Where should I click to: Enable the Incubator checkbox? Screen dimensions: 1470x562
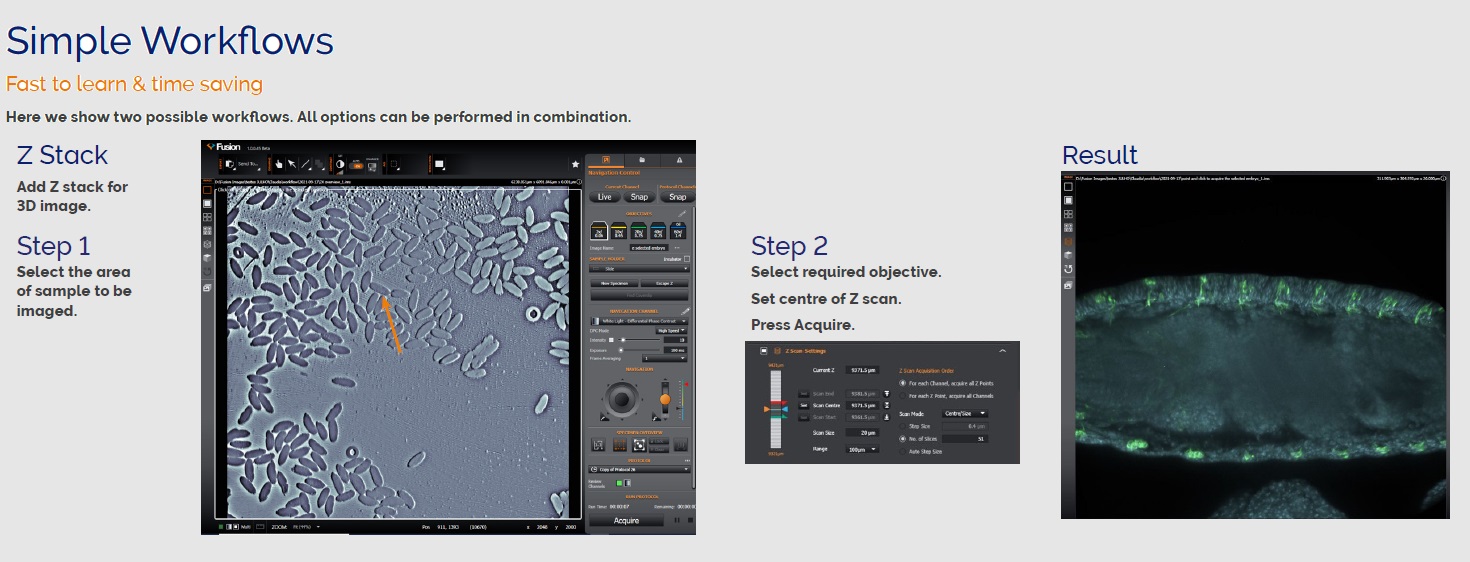pos(686,258)
